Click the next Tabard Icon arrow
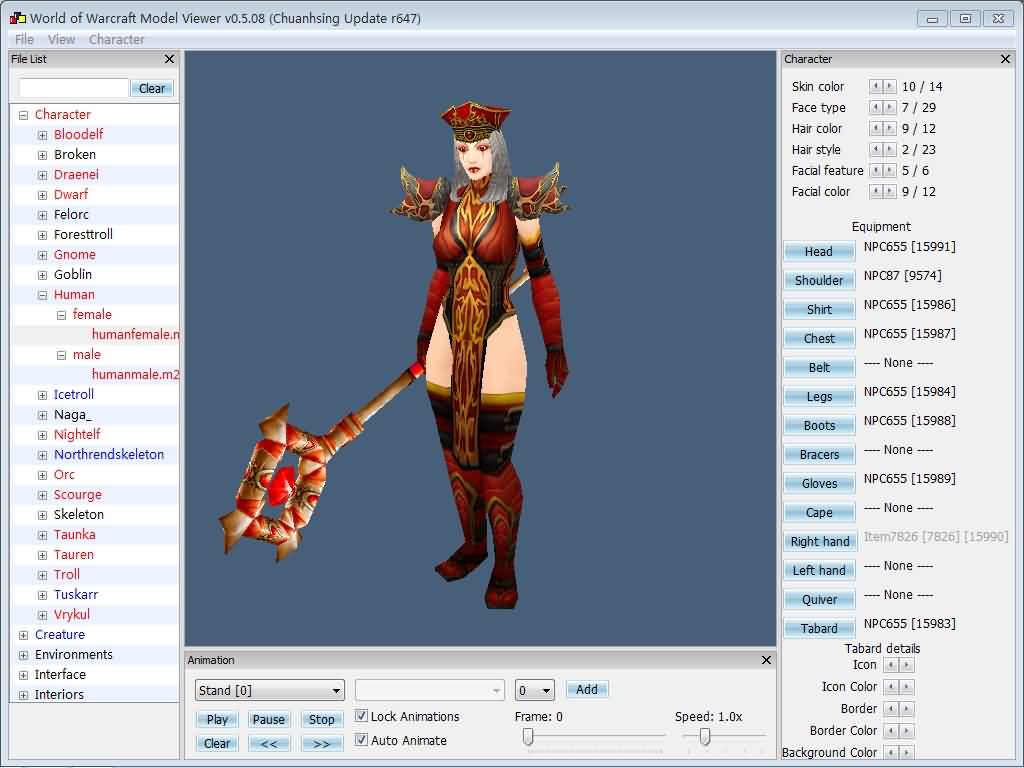The image size is (1024, 768). [x=906, y=665]
